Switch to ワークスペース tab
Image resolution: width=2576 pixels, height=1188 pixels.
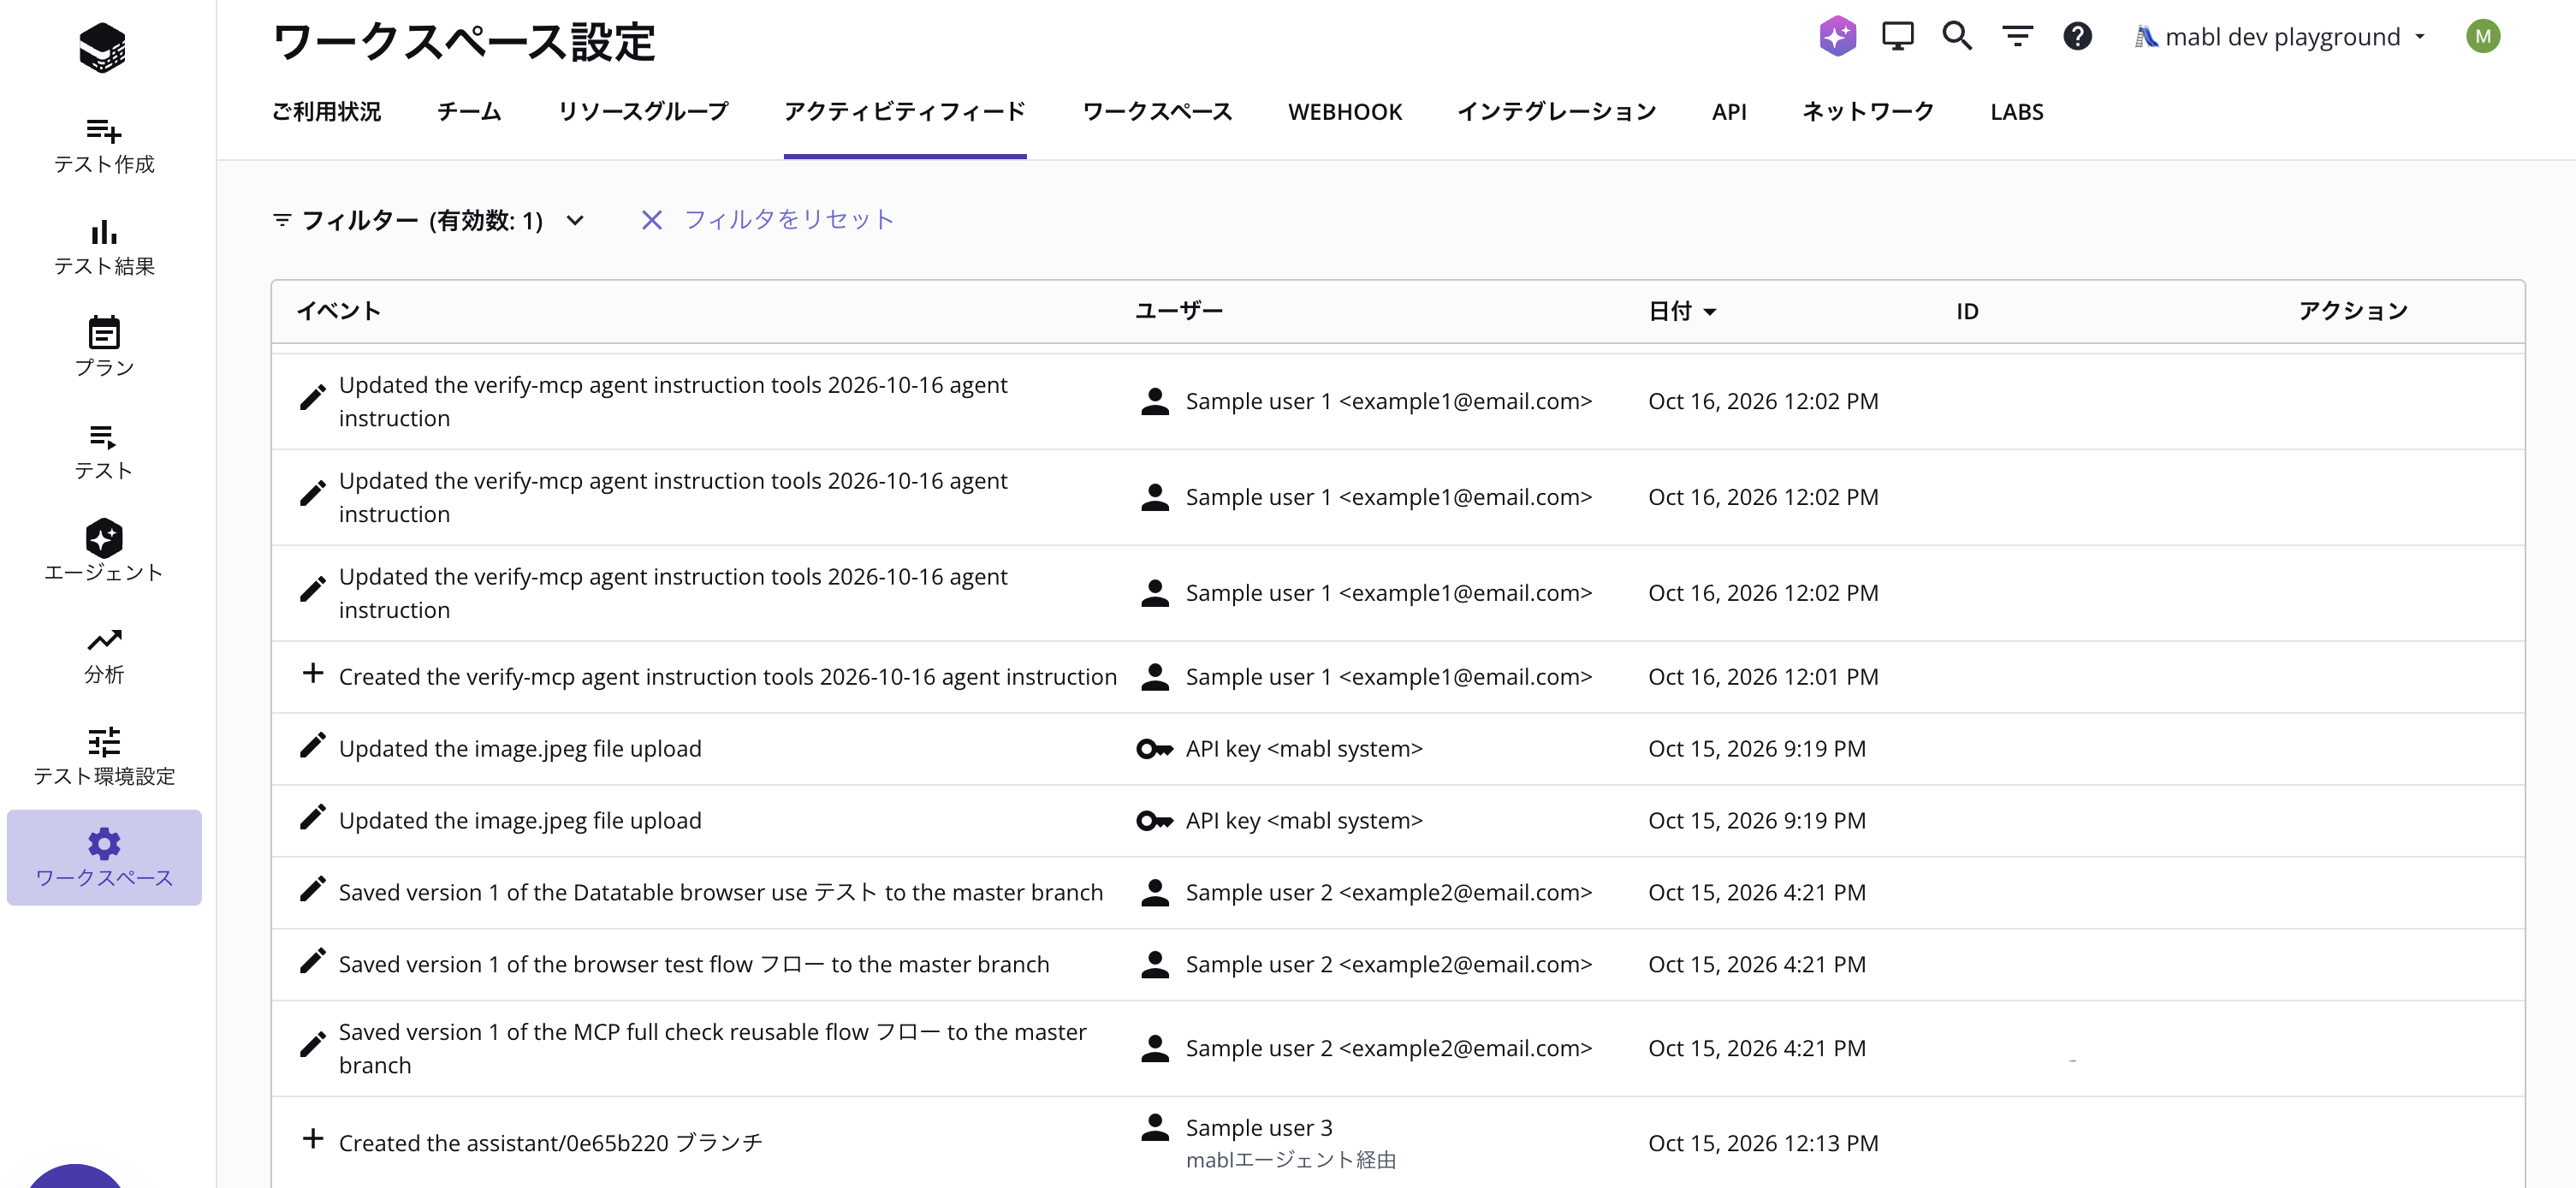pos(1157,112)
